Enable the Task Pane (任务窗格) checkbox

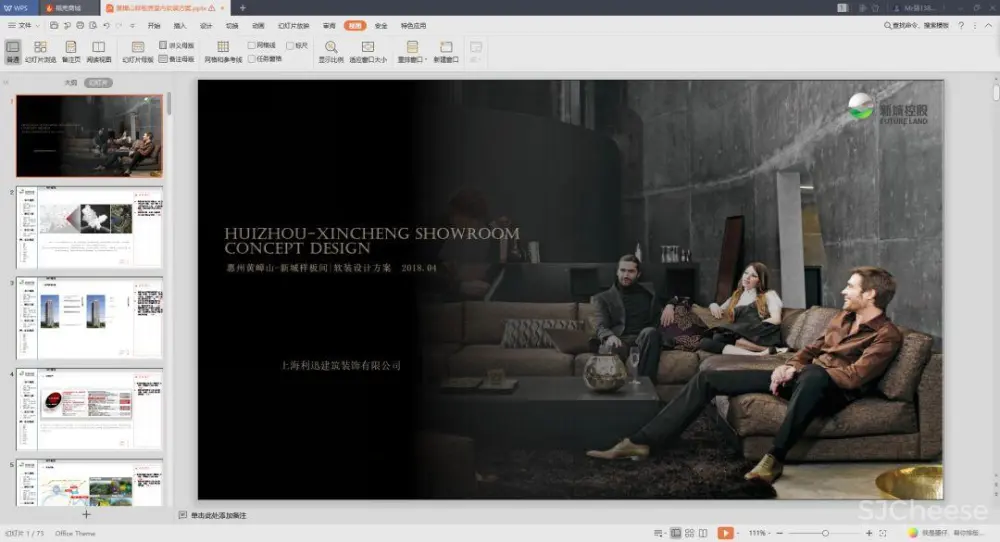pos(252,59)
